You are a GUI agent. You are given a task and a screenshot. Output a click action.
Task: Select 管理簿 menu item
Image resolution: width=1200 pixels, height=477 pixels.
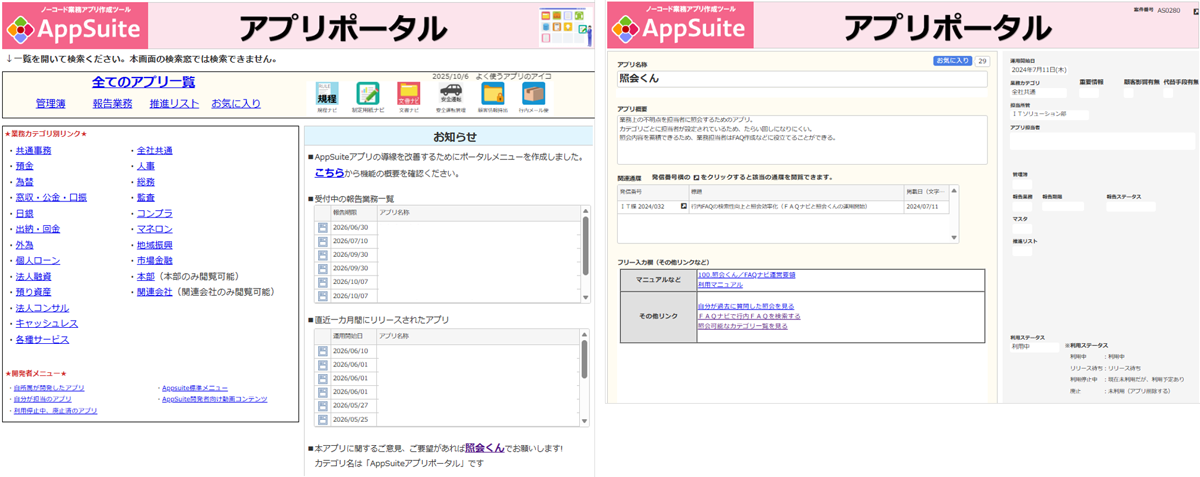point(51,103)
